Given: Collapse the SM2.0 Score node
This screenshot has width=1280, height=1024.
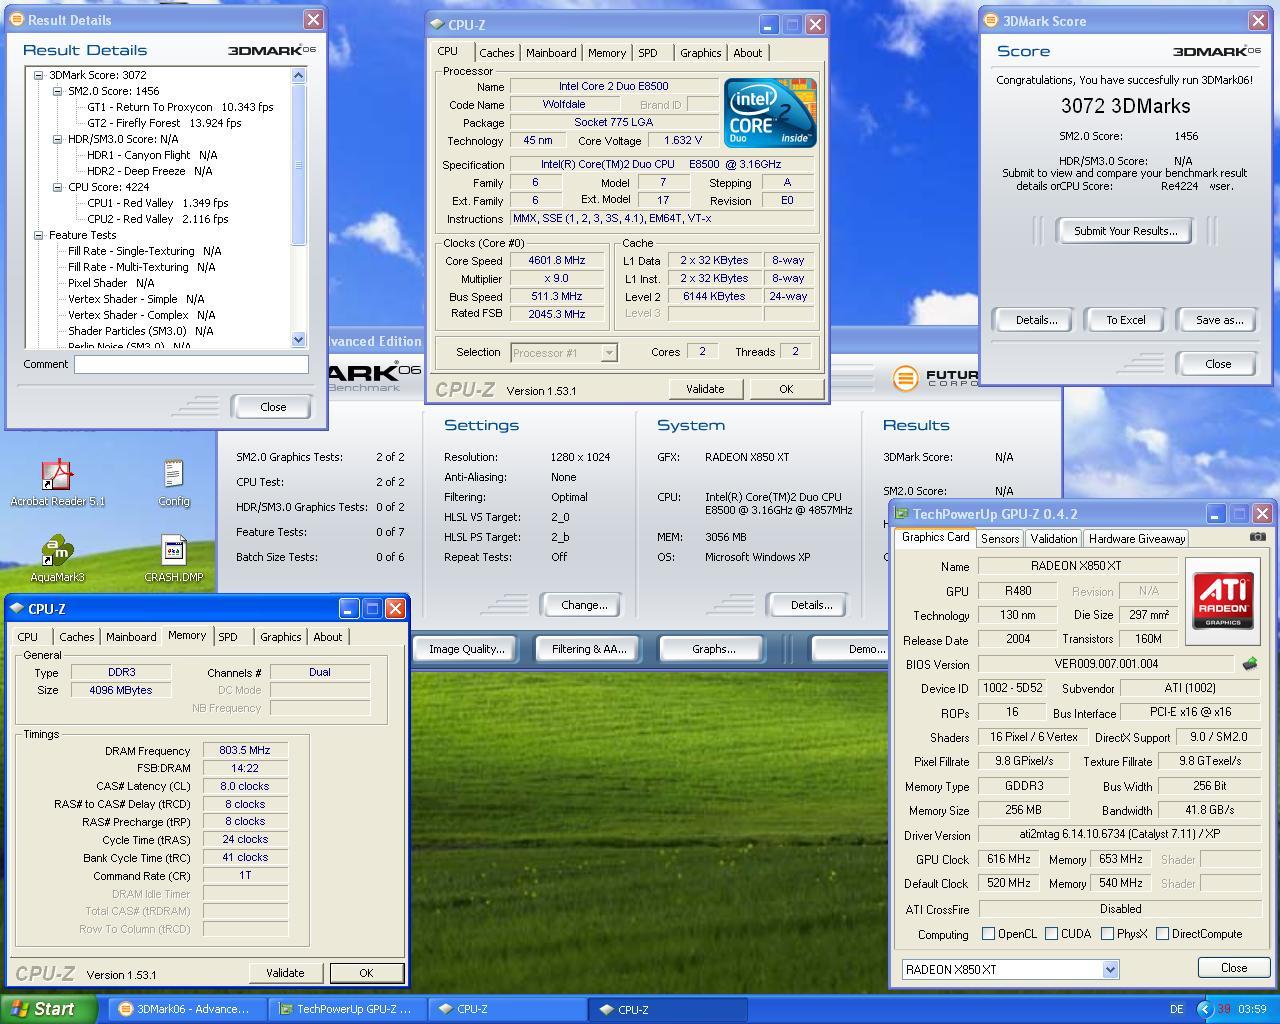Looking at the screenshot, I should point(58,91).
